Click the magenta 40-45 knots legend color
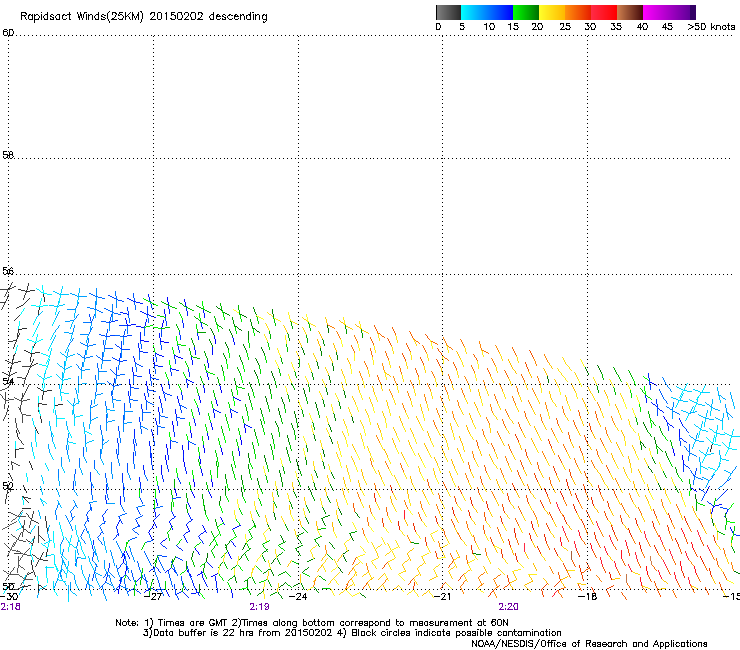 [x=656, y=12]
